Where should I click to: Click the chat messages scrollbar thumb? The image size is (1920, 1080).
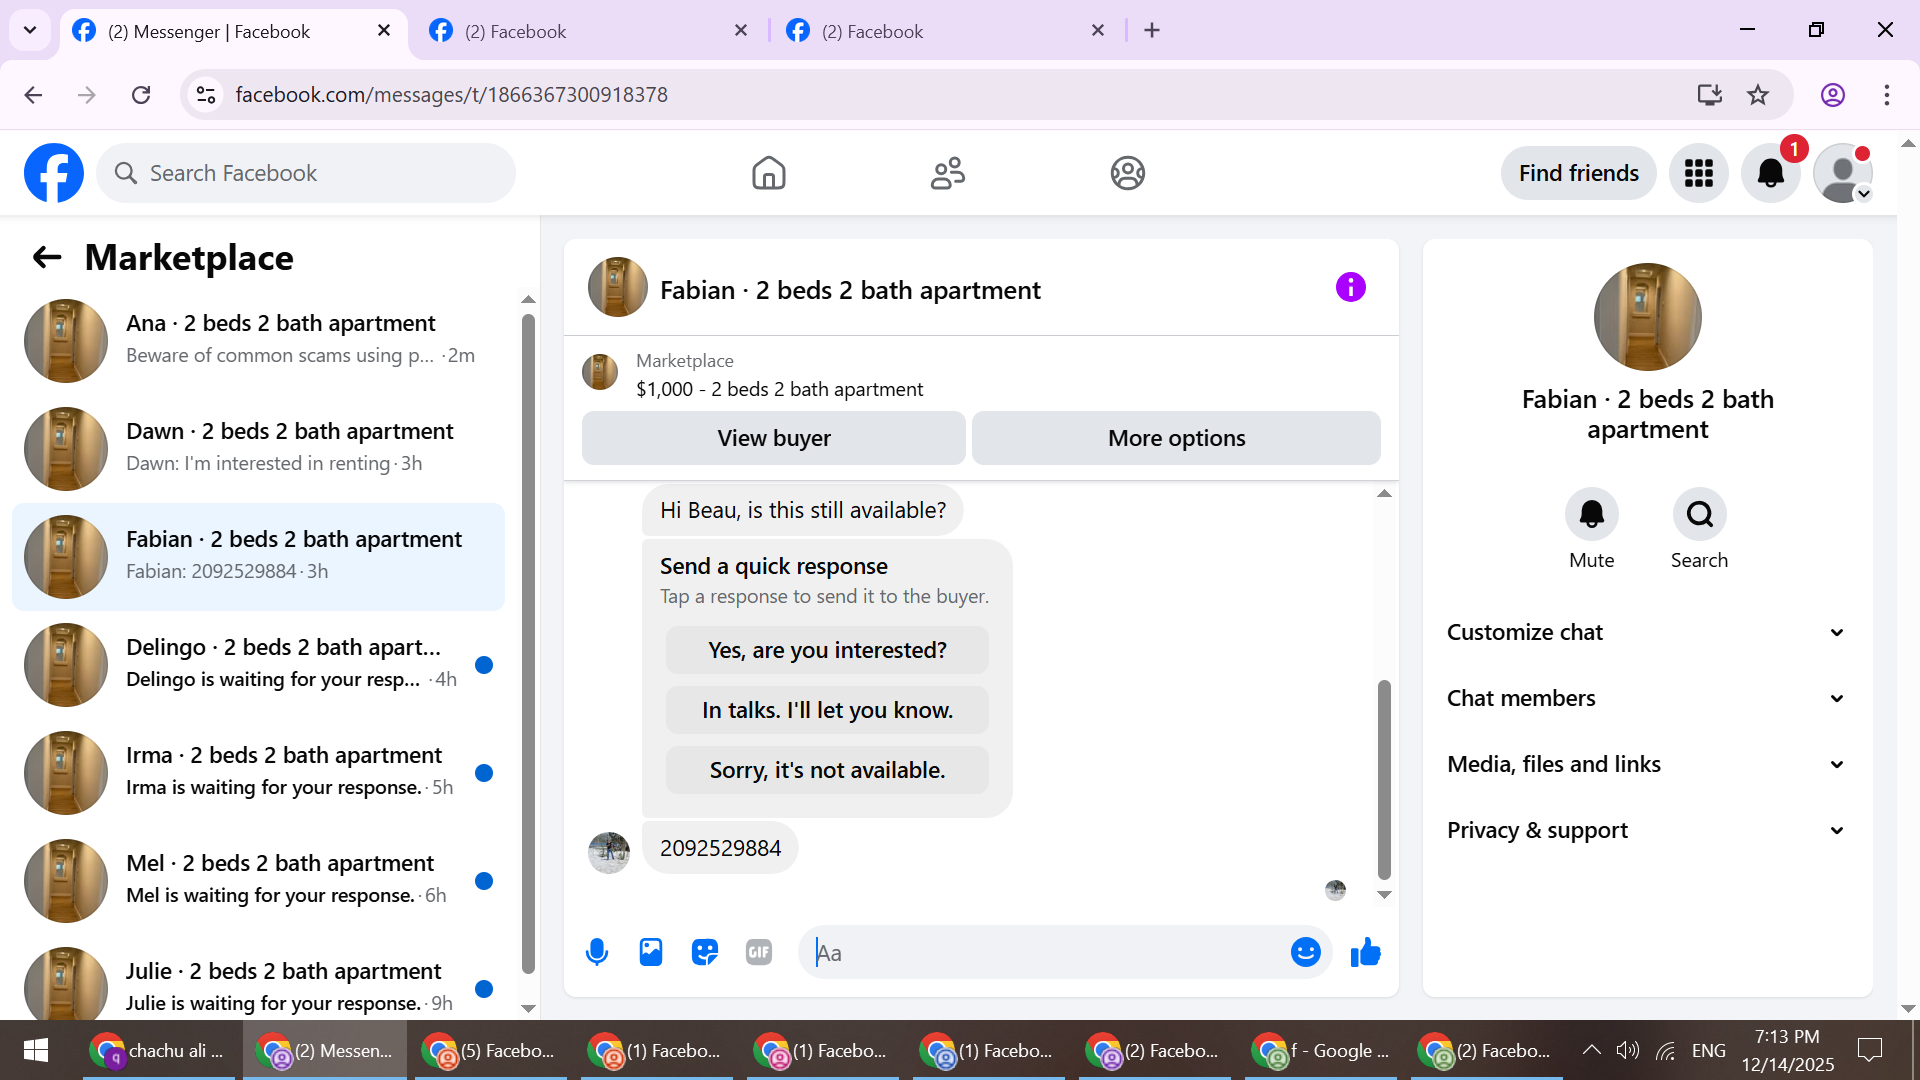click(x=1384, y=778)
